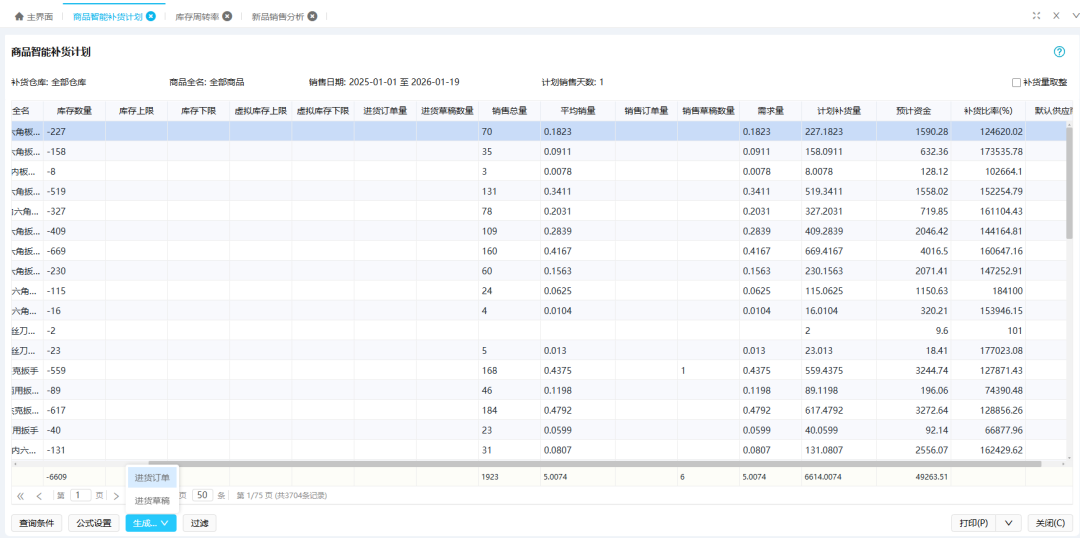This screenshot has width=1080, height=538.
Task: Select 进货订单 from the popup menu
Action: pyautogui.click(x=152, y=478)
